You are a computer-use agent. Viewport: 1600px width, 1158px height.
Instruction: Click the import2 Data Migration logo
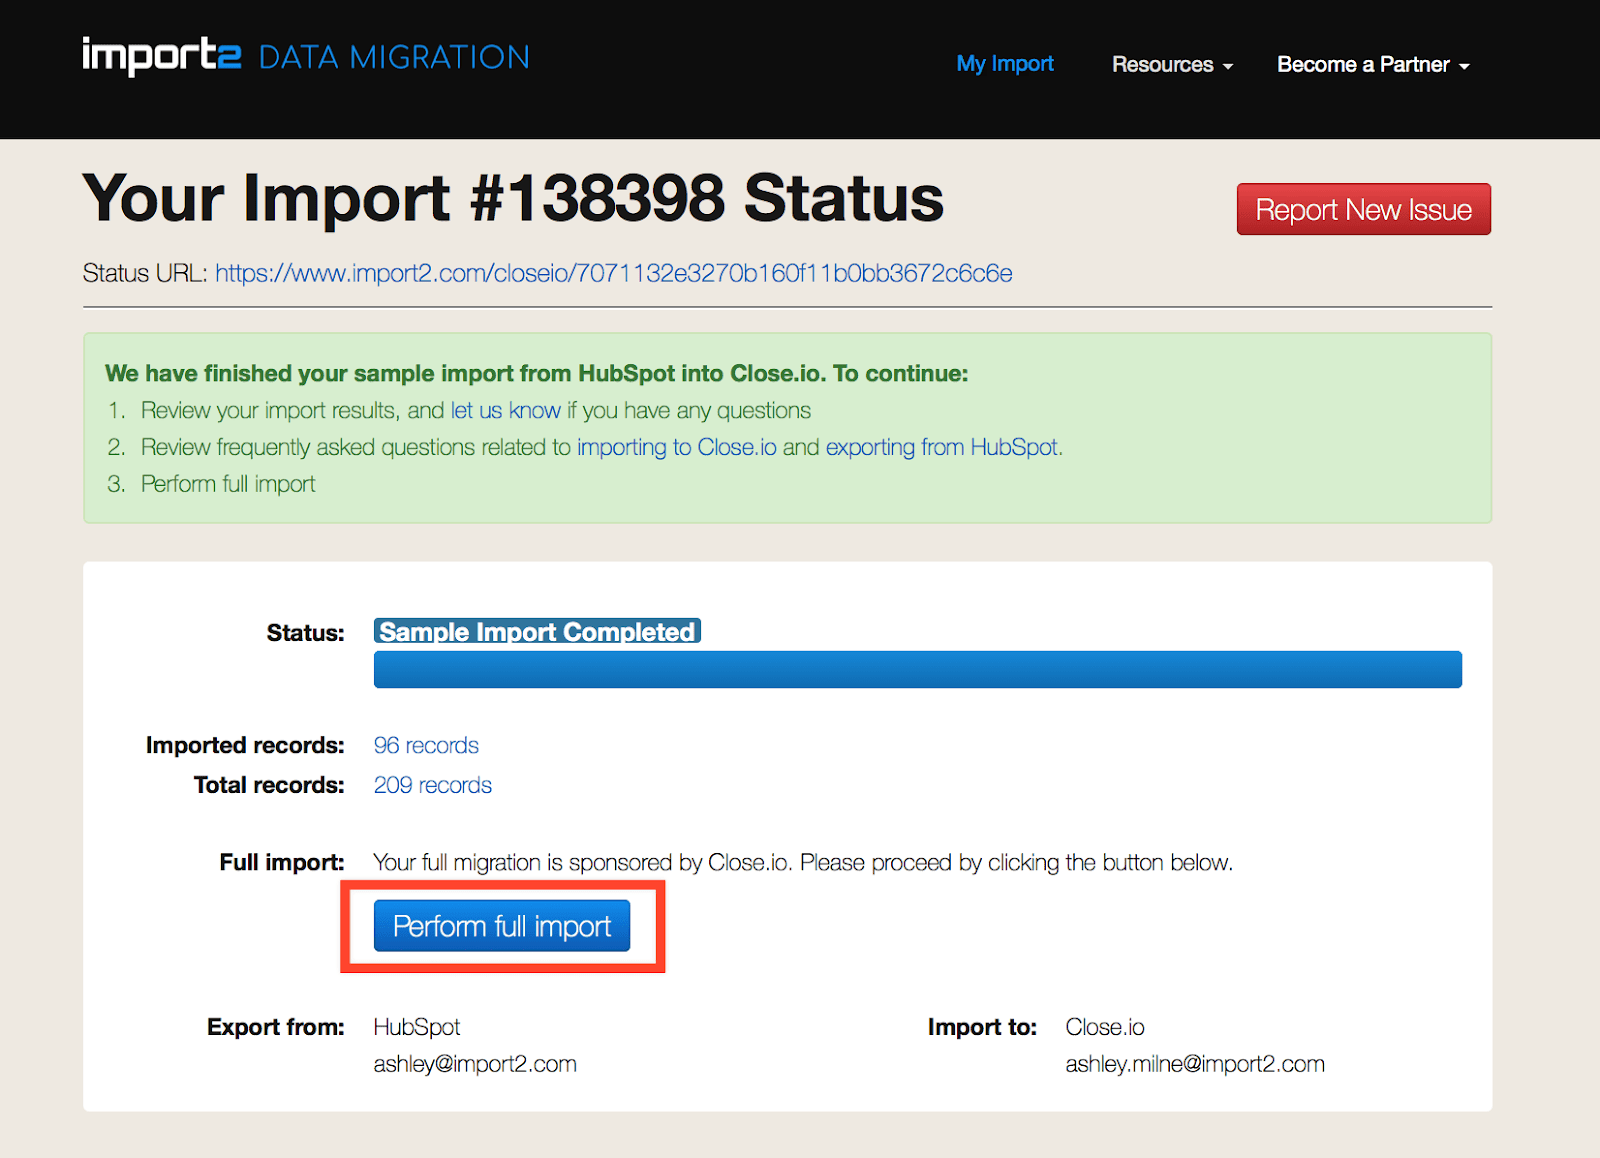306,56
